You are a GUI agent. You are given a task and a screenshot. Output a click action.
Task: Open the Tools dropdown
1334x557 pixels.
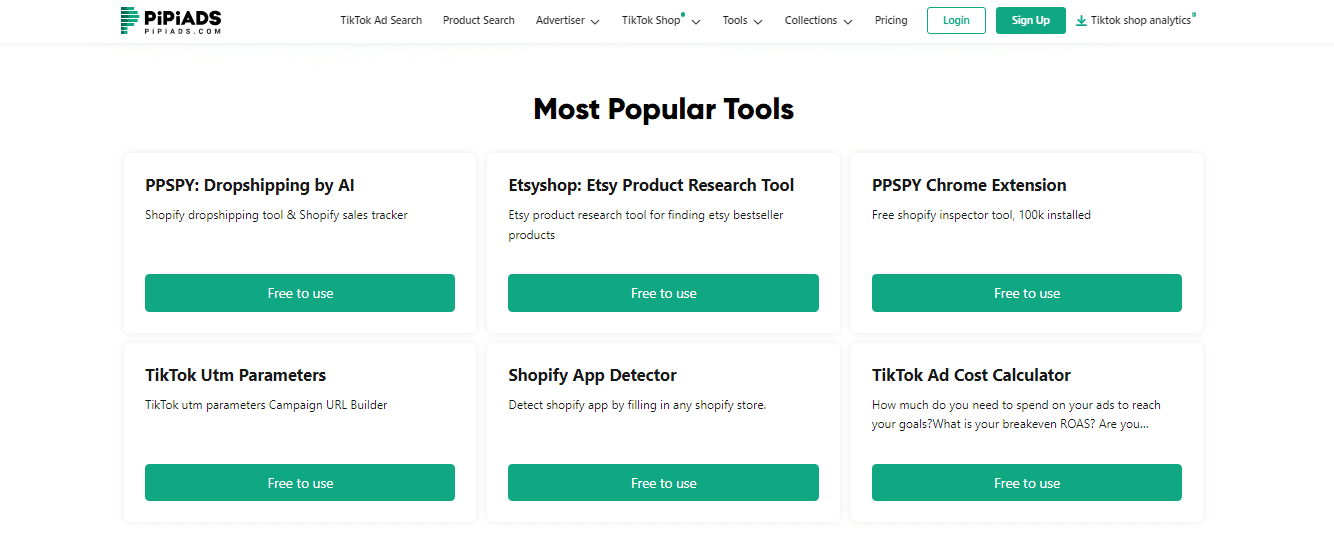click(742, 20)
